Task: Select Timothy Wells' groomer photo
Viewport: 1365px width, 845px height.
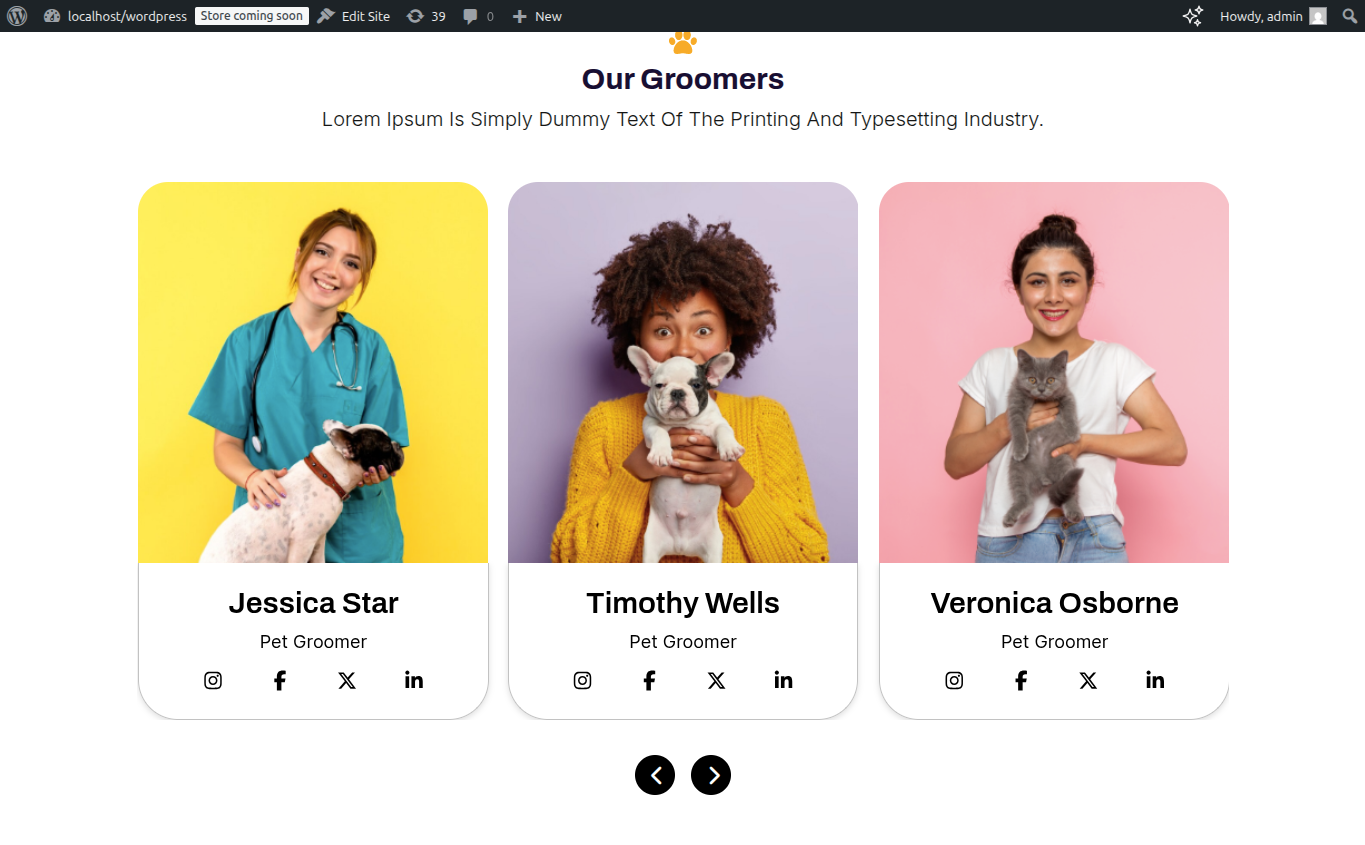Action: click(683, 372)
